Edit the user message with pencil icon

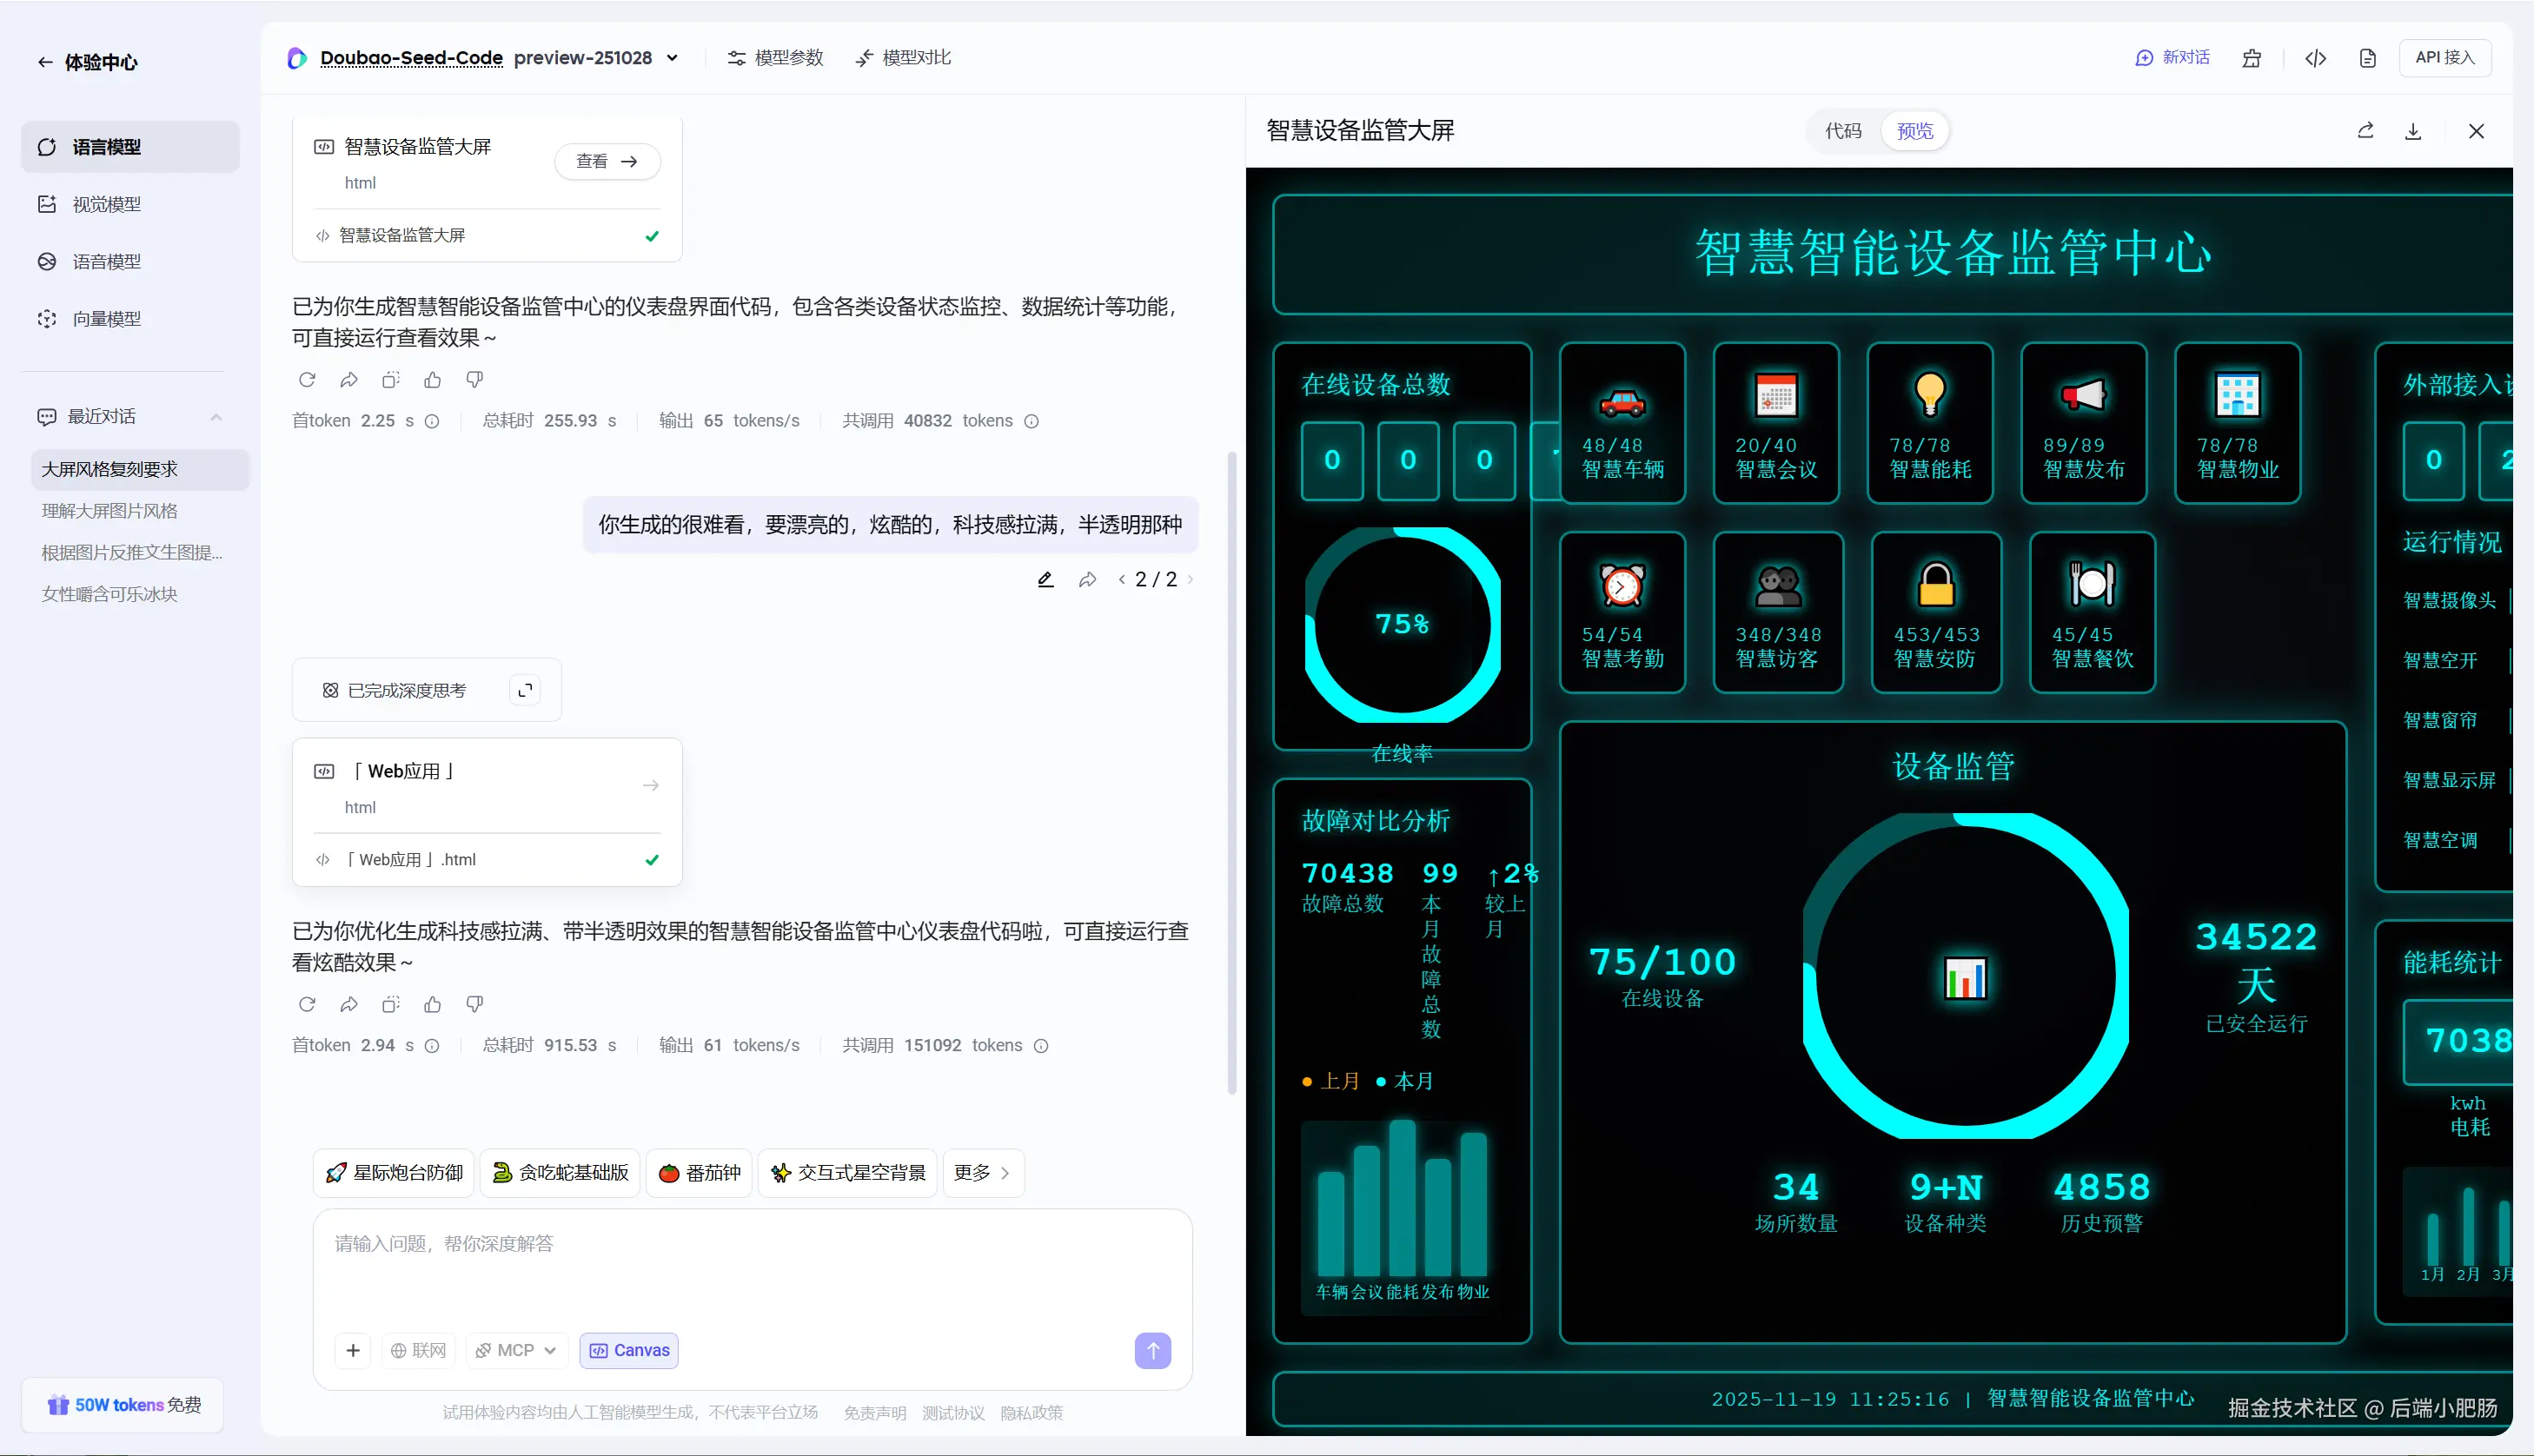pos(1045,580)
